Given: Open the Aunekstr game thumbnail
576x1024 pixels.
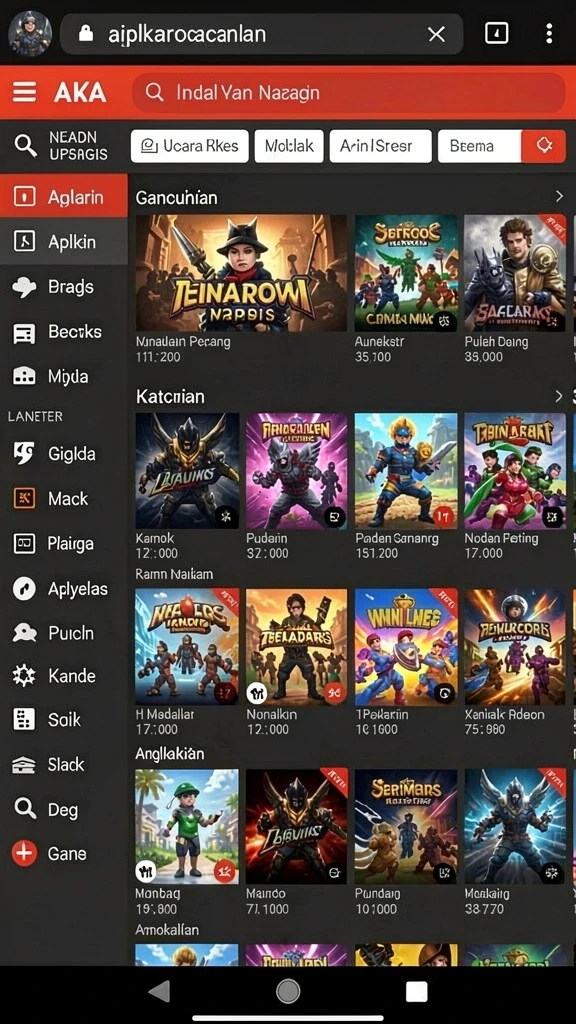Looking at the screenshot, I should 406,273.
